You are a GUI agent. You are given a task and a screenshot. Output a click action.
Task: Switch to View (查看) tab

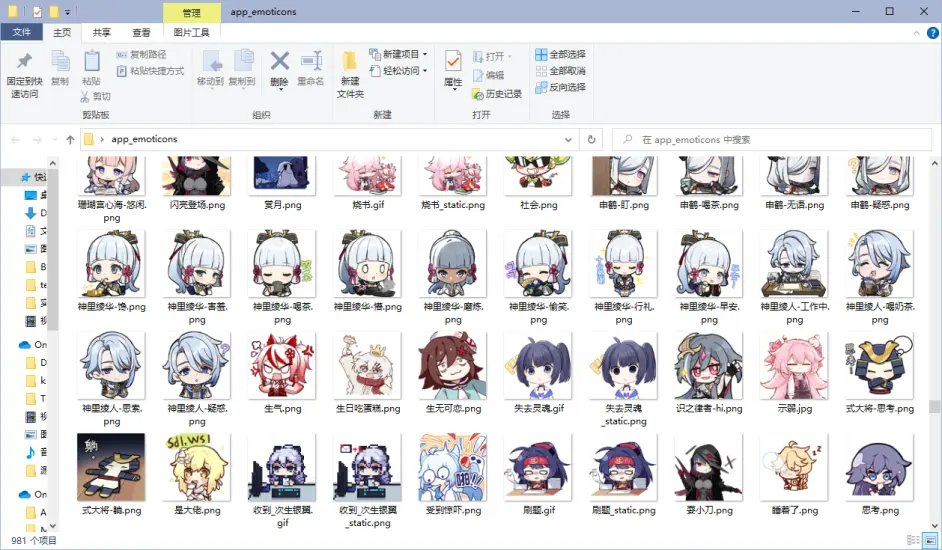click(x=141, y=32)
